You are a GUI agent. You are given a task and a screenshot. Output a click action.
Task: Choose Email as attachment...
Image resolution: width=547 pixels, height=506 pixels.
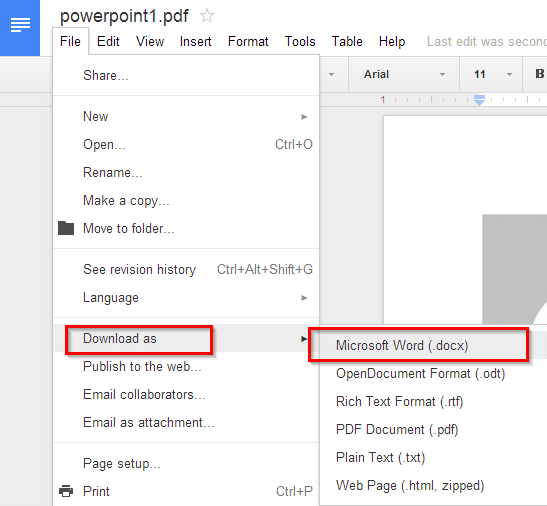pyautogui.click(x=186, y=423)
